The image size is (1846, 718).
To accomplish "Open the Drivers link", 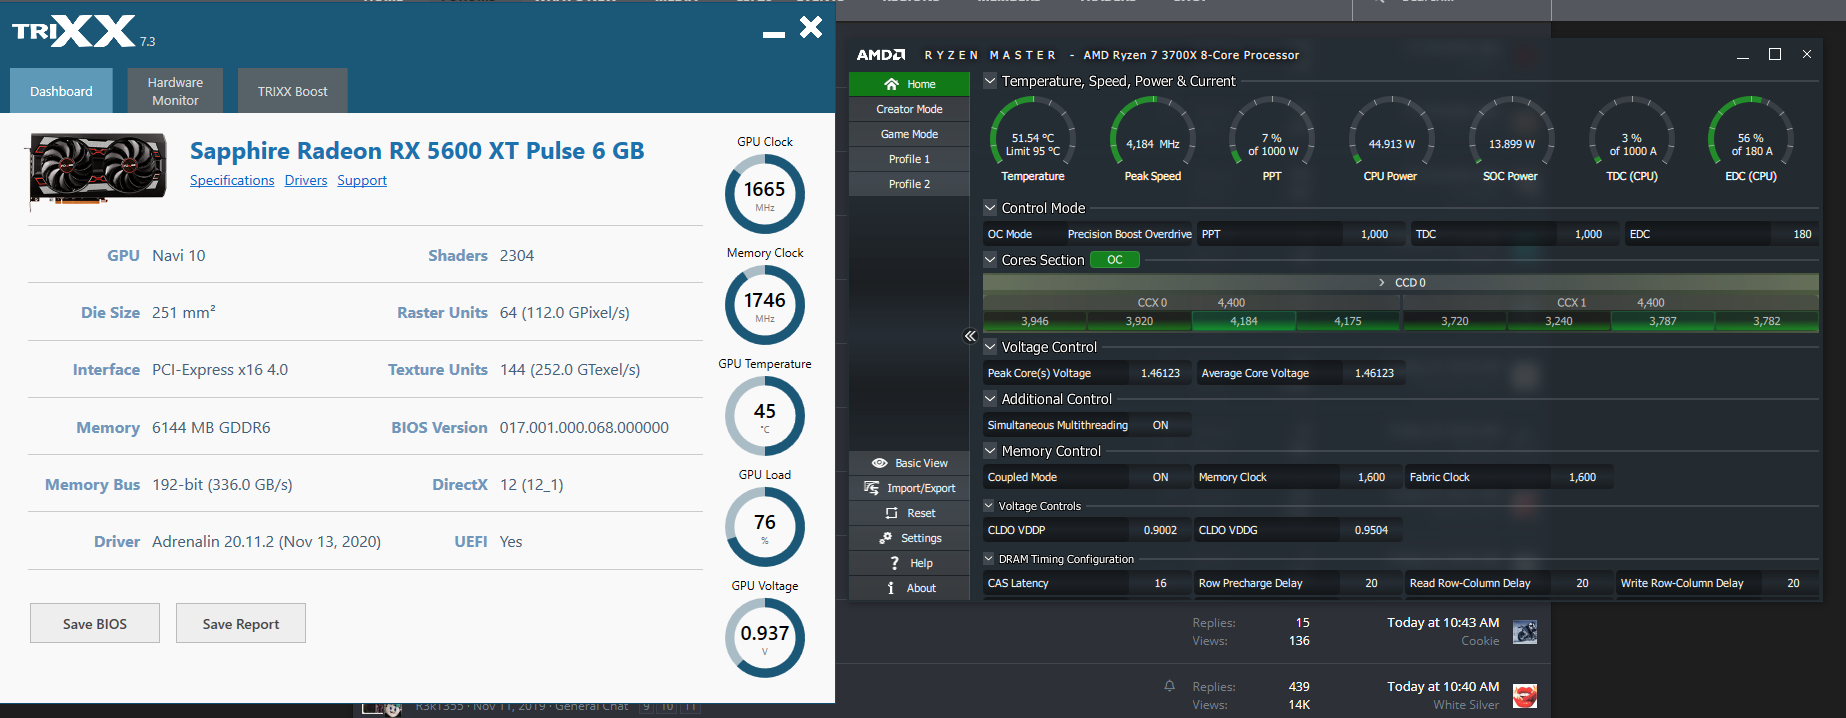I will (x=306, y=180).
